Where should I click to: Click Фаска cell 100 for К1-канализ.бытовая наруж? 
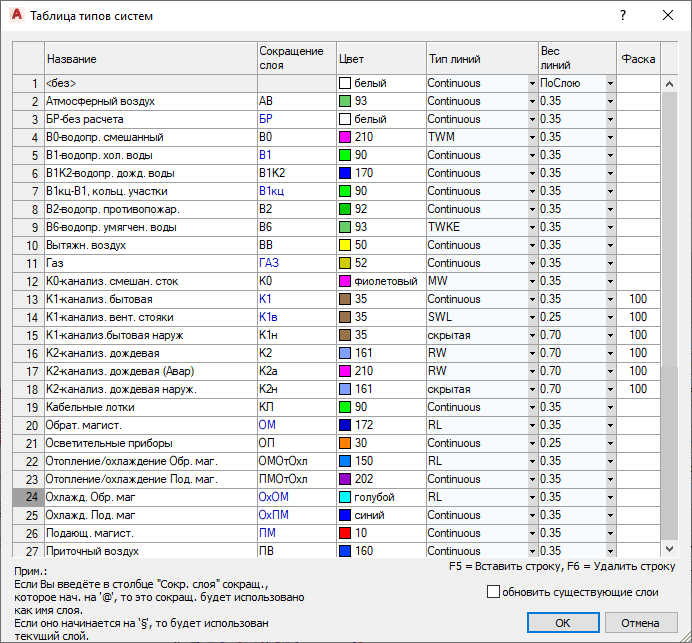tap(638, 335)
